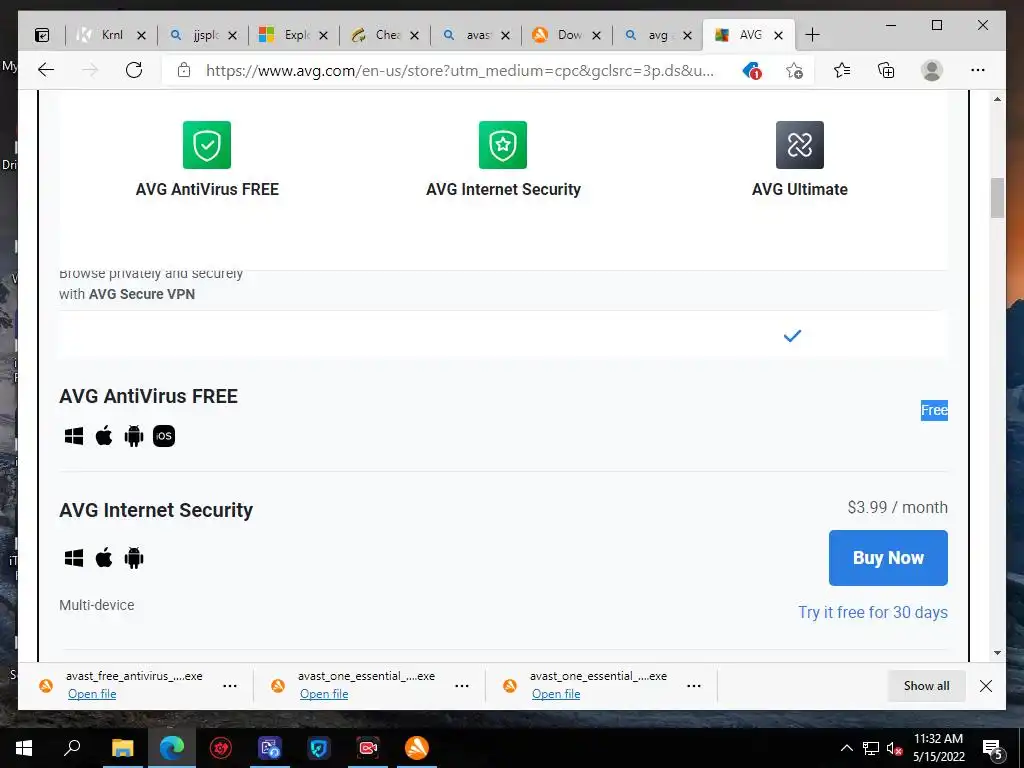
Task: Click the AVG AntiVirus FREE green shield icon
Action: (x=206, y=145)
